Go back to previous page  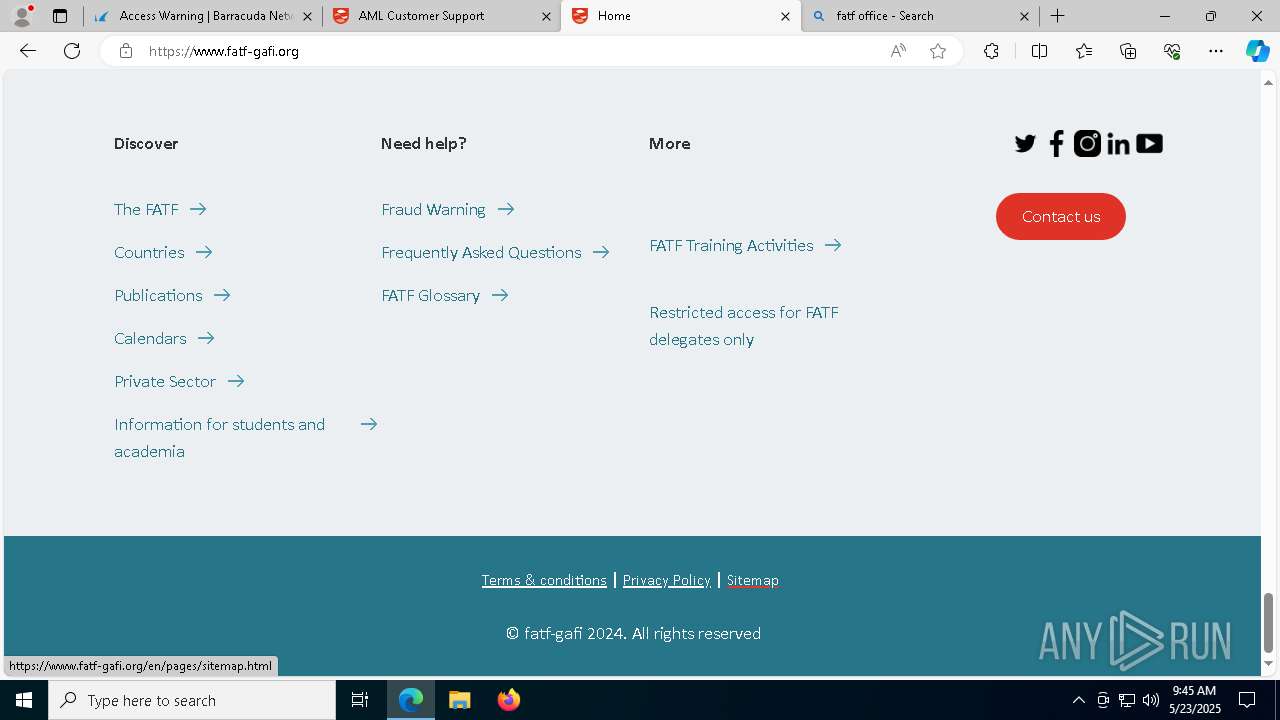pyautogui.click(x=28, y=51)
